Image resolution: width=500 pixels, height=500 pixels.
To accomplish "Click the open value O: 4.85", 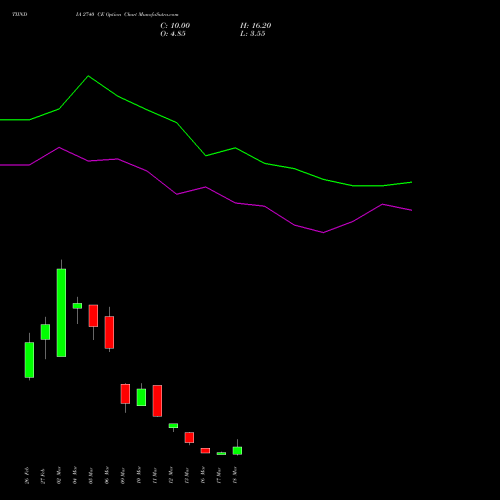I will tap(173, 34).
